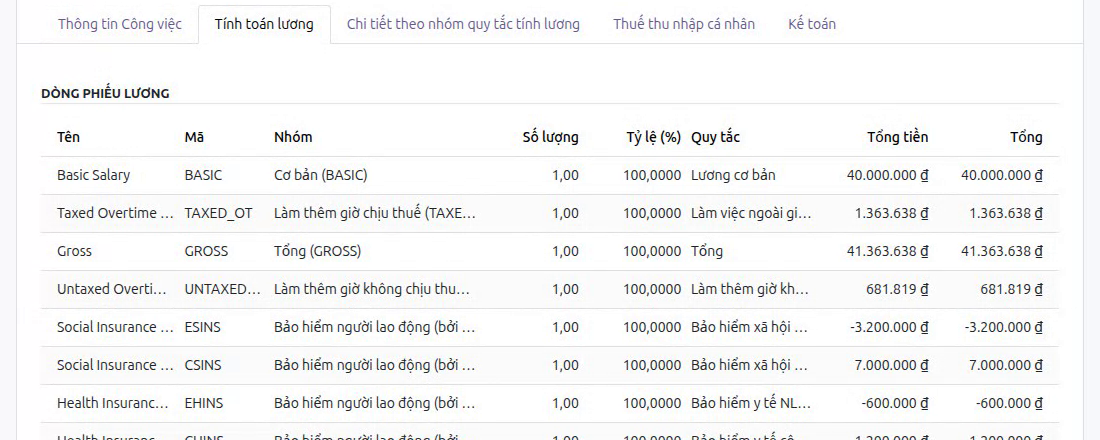The image size is (1100, 440).
Task: Click the DÒNG PHIẾU LƯƠNG section heading
Action: pos(105,93)
